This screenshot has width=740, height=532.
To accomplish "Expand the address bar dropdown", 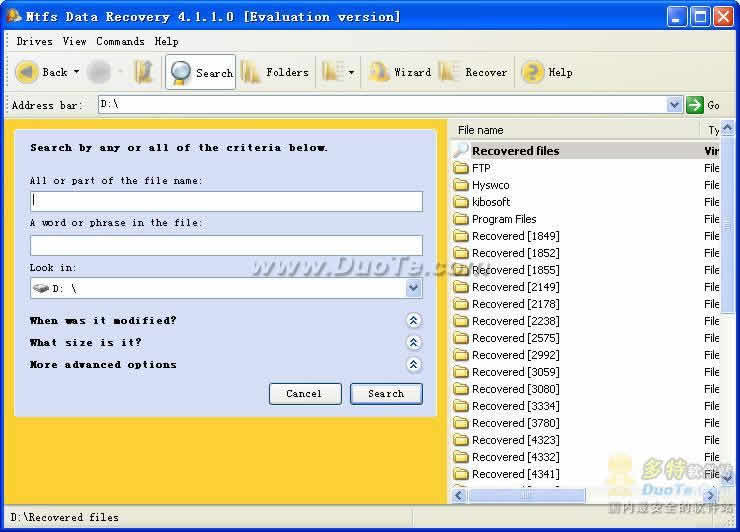I will click(x=674, y=104).
